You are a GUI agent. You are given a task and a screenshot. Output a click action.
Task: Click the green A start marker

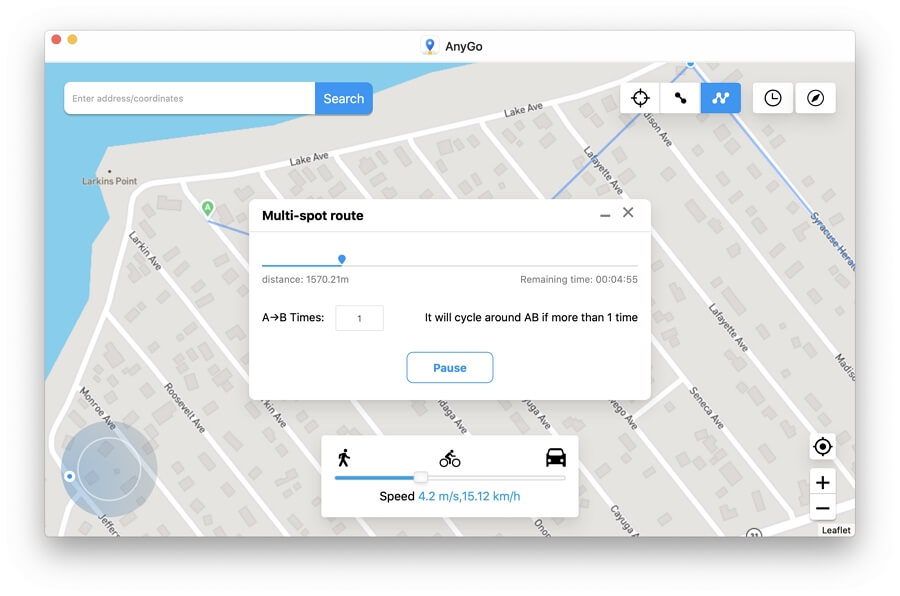[x=208, y=208]
